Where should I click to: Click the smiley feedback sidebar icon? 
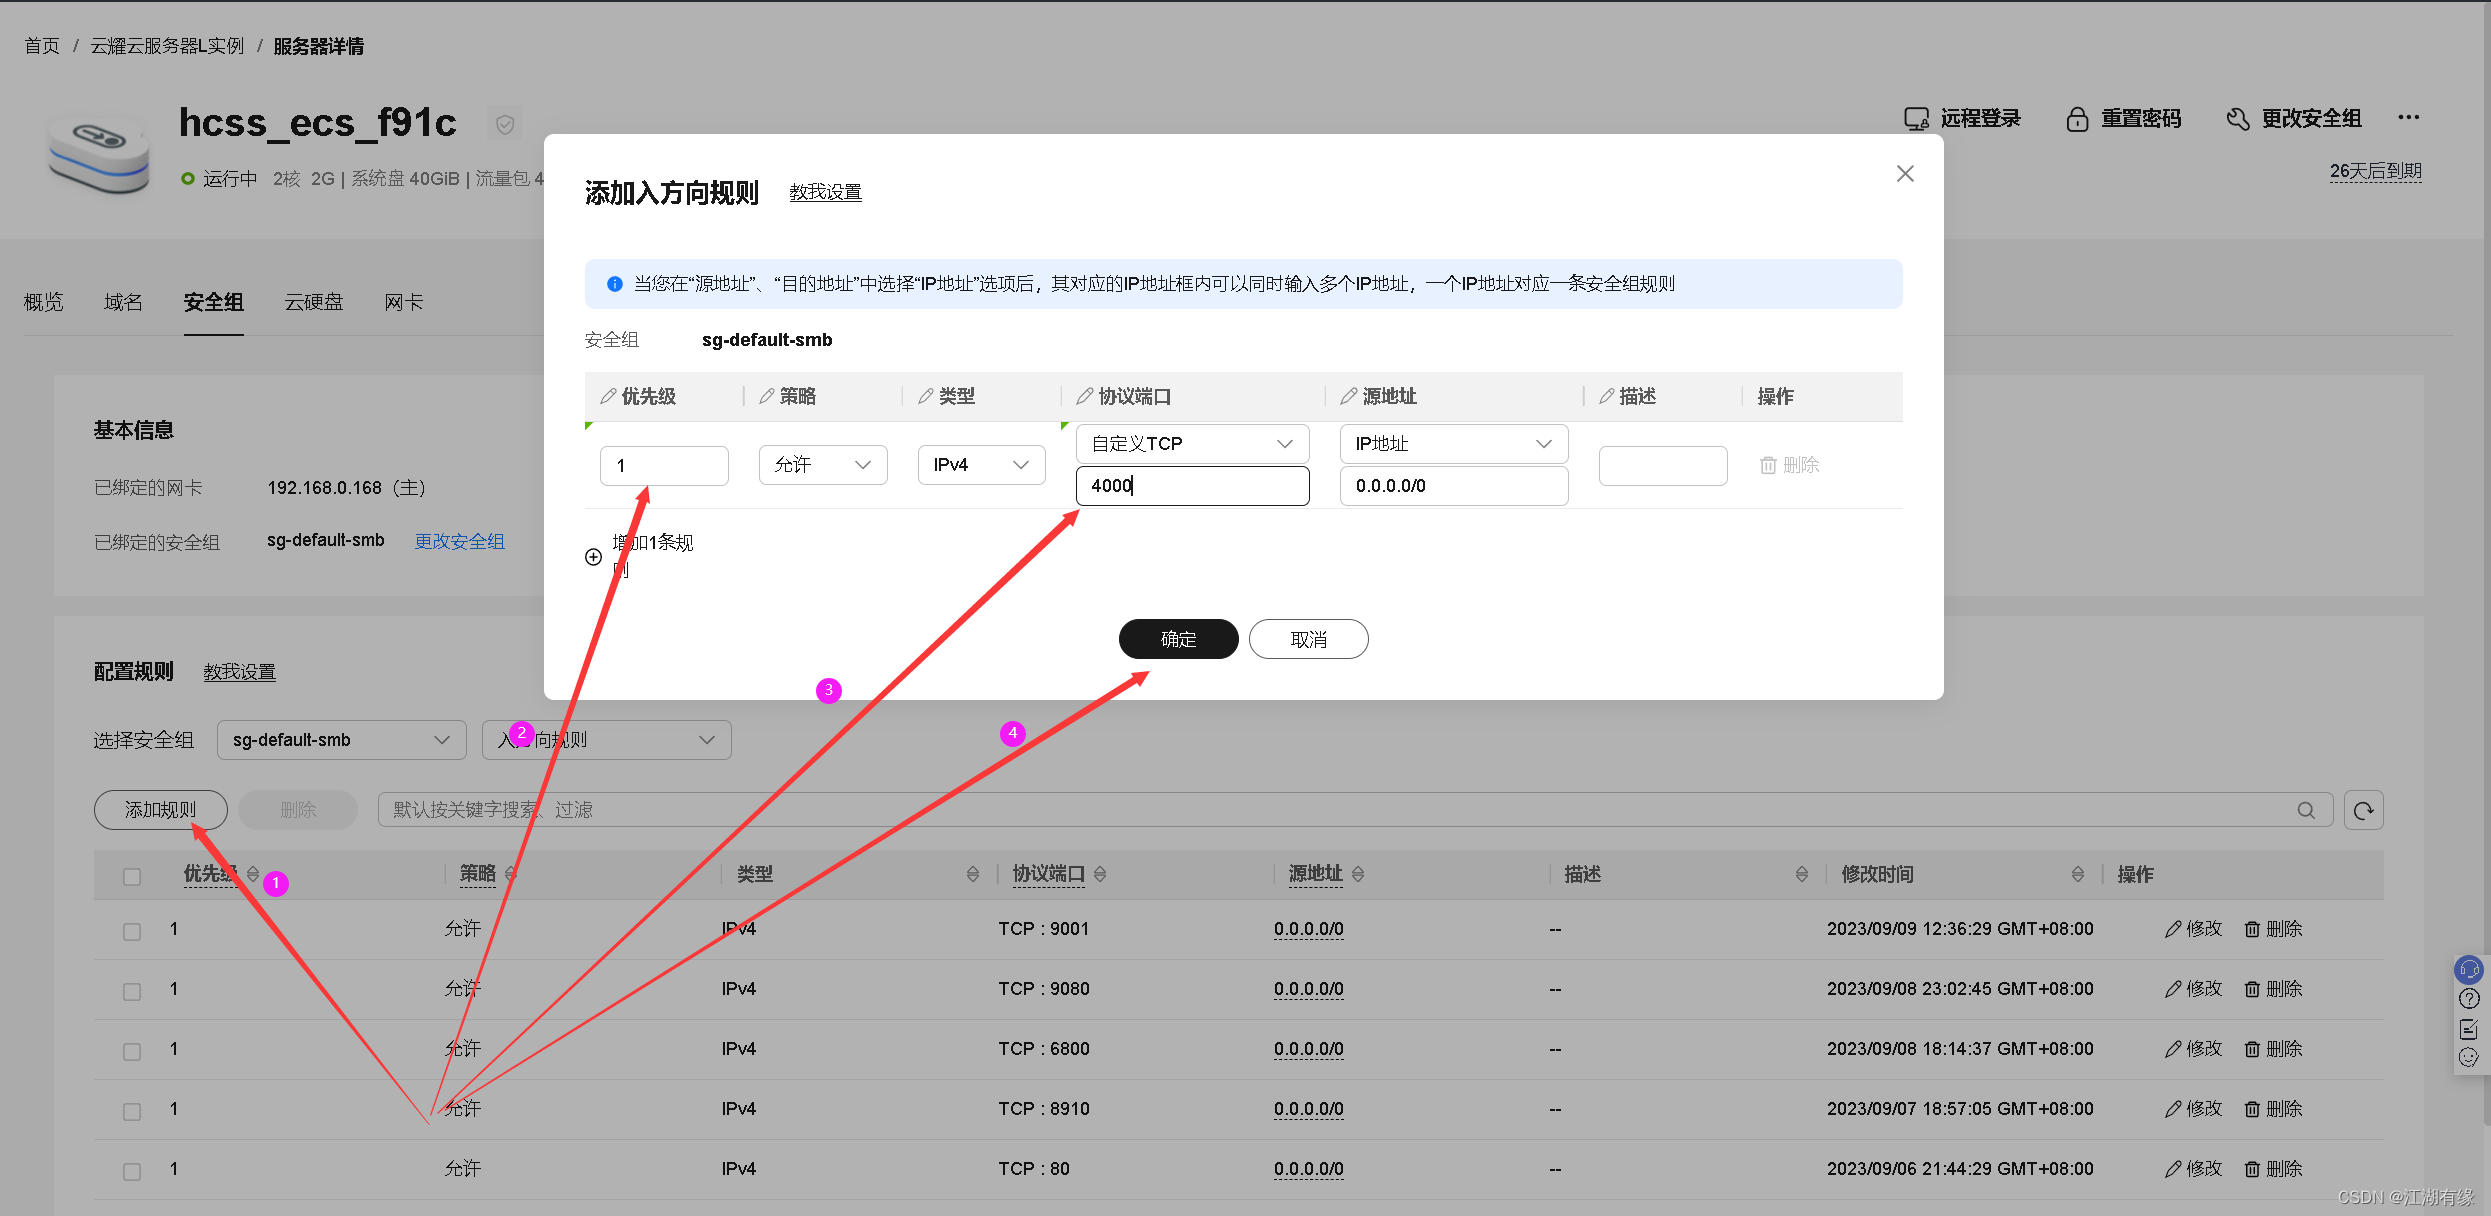[2469, 1057]
